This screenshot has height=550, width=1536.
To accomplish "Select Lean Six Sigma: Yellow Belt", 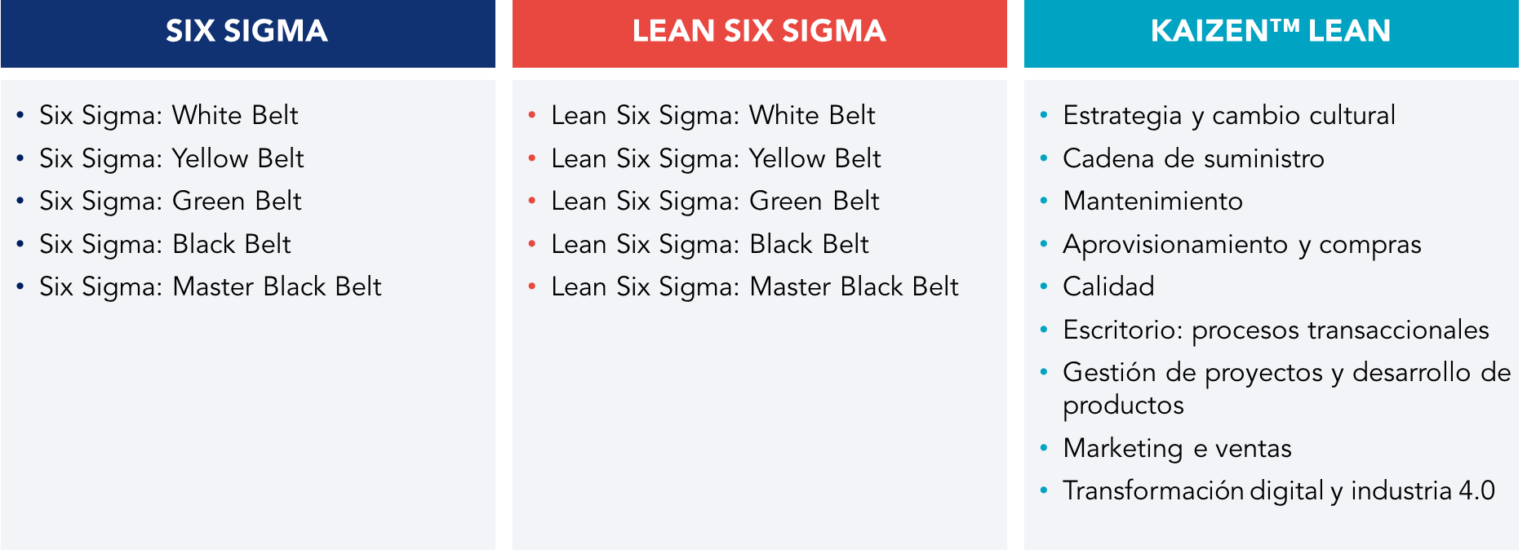I will click(x=716, y=159).
